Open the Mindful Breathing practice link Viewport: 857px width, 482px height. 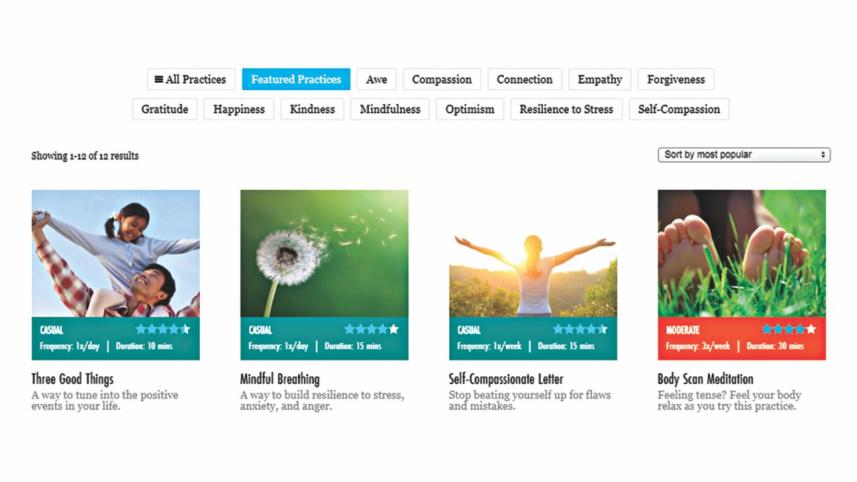(280, 380)
